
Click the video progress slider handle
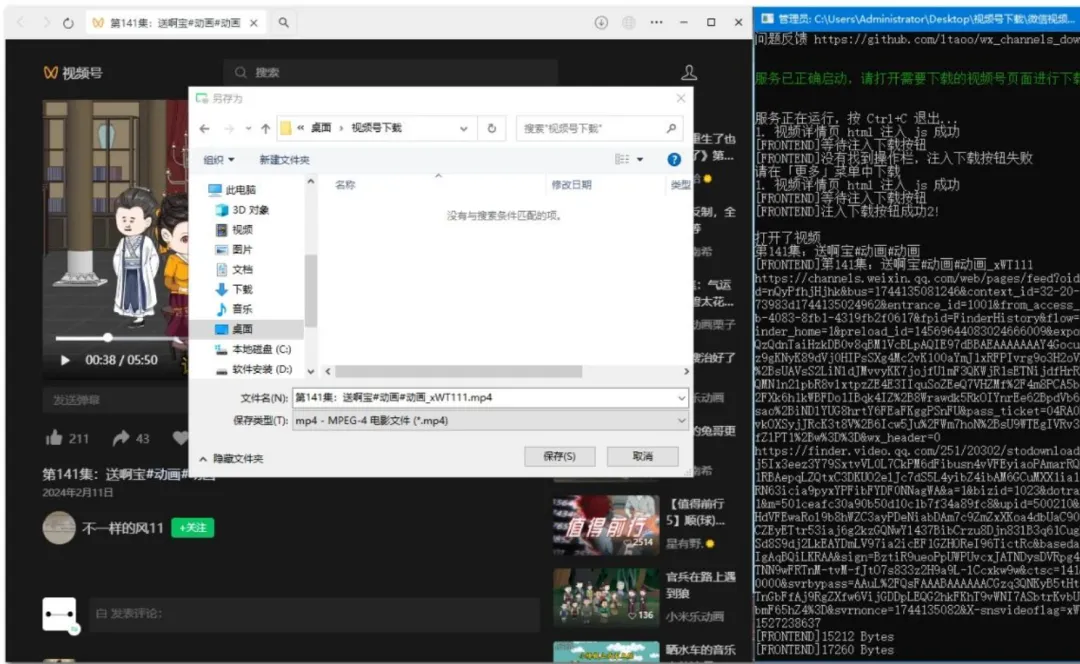point(108,338)
